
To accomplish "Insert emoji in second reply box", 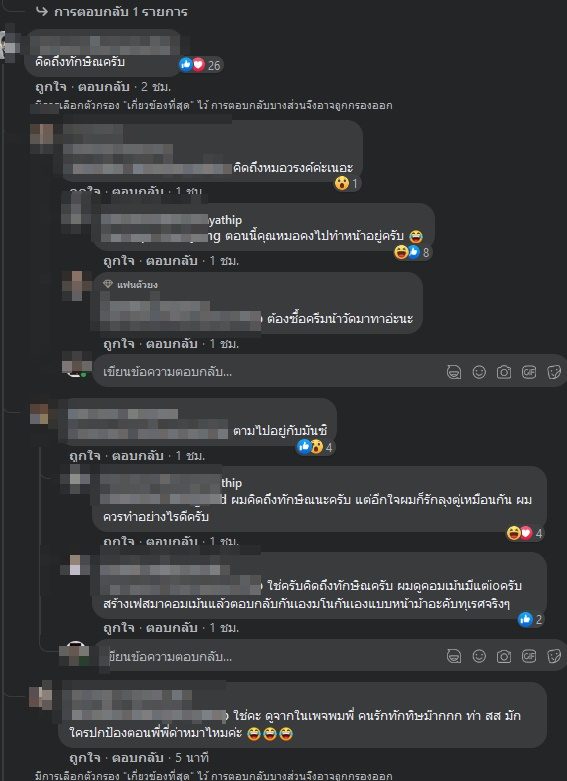I will coord(479,656).
